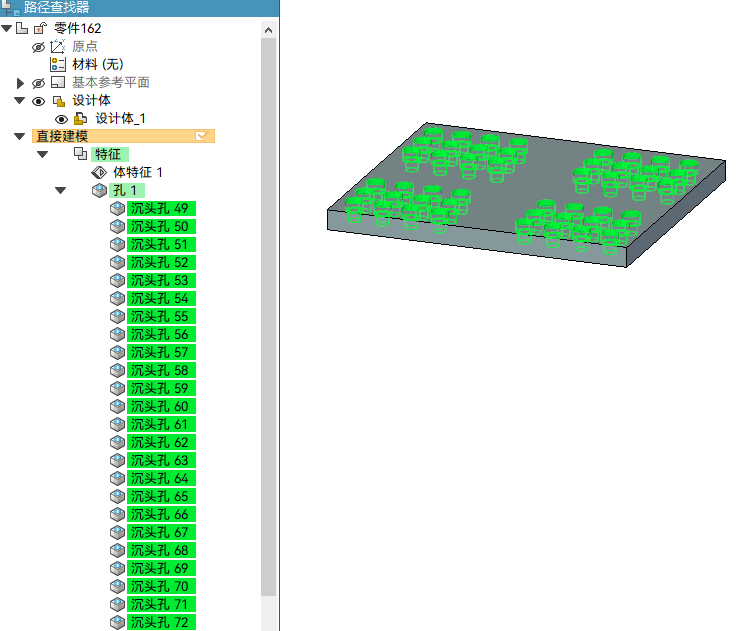Screen dimensions: 755x631
Task: Select 沉头孔 55 in the tree
Action: coord(161,316)
